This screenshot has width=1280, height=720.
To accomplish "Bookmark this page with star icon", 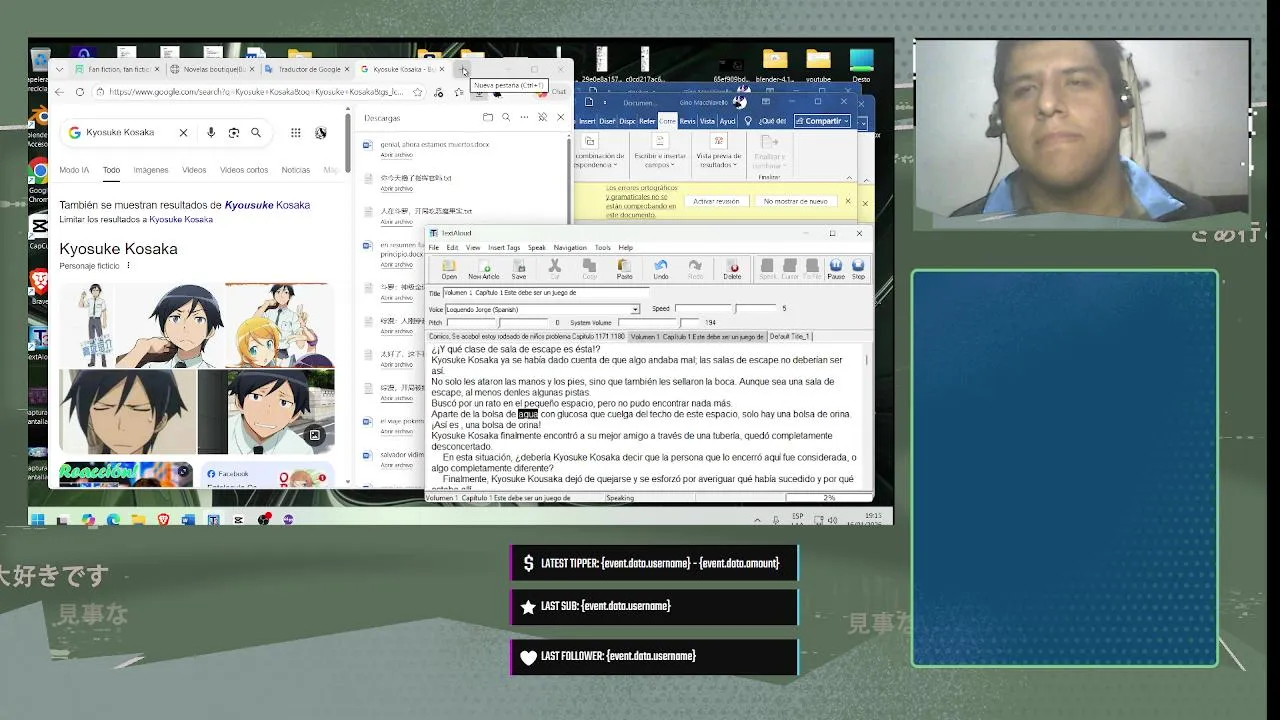I will point(417,92).
